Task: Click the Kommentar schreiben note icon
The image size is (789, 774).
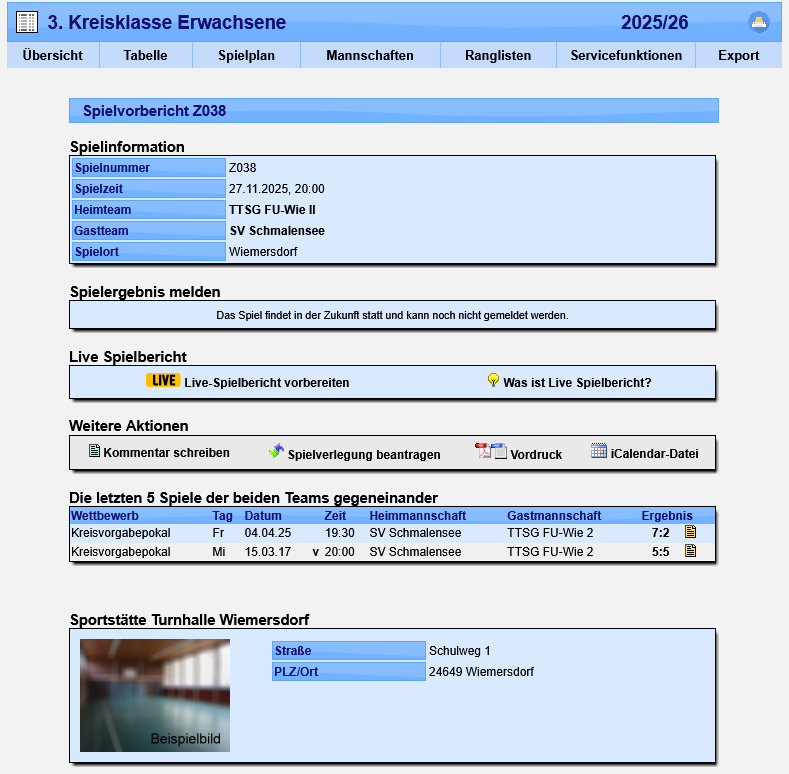Action: coord(95,452)
